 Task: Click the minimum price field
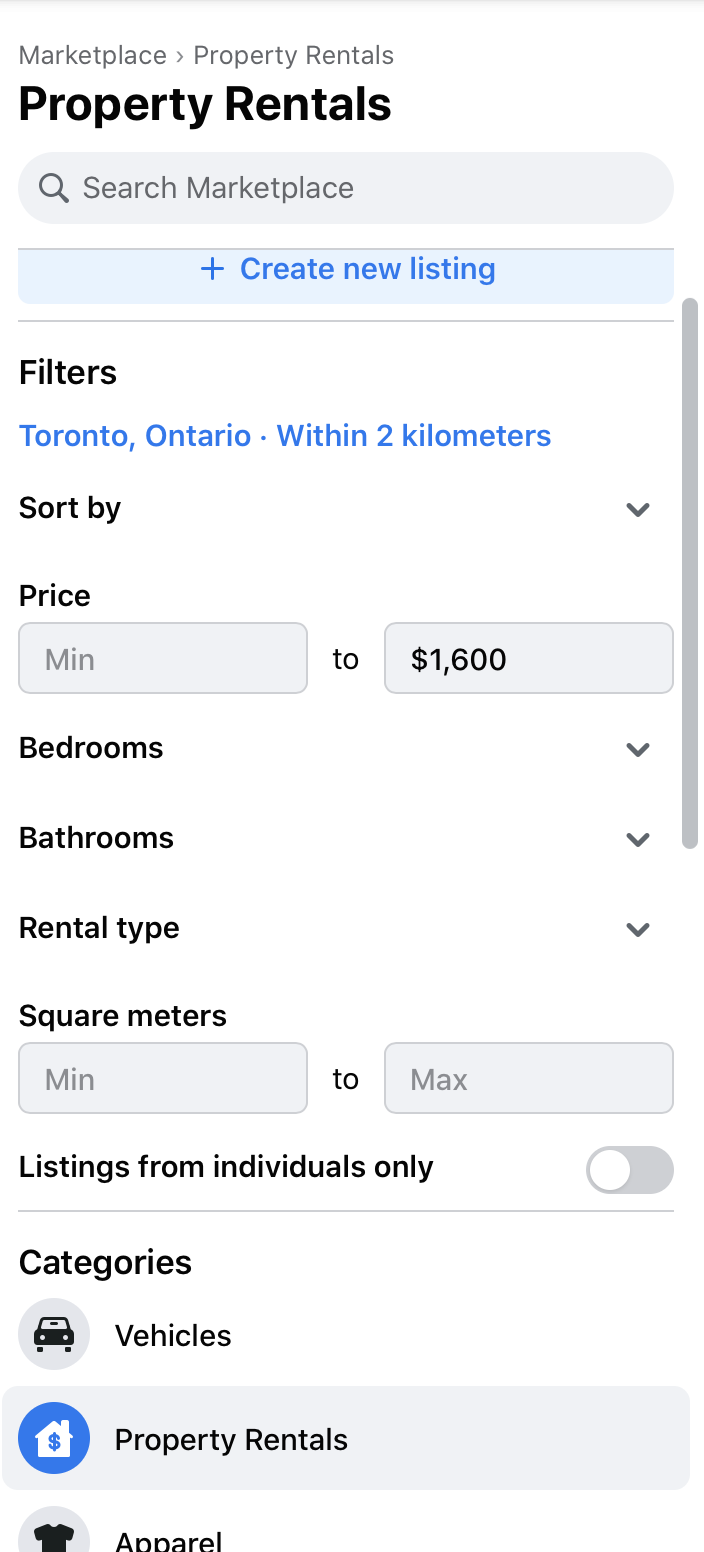(163, 658)
